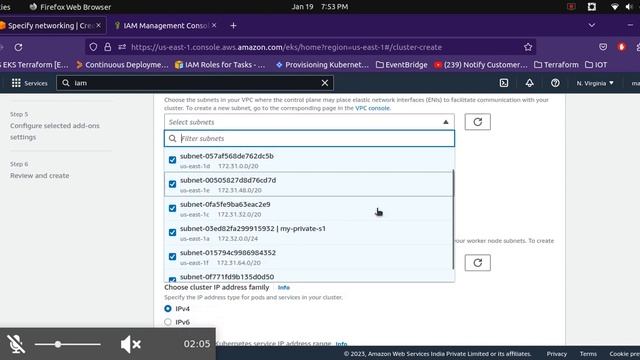Click the shield tracking protection icon
640x360 pixels.
coord(93,47)
